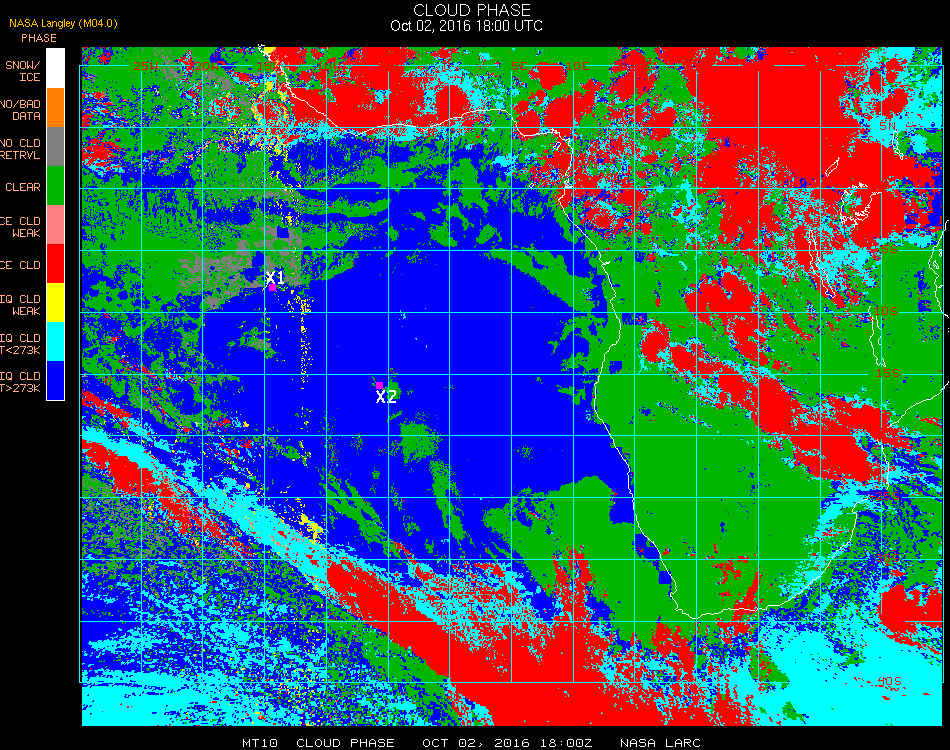Click the green Clear legend swatch
This screenshot has height=750, width=950.
[55, 185]
